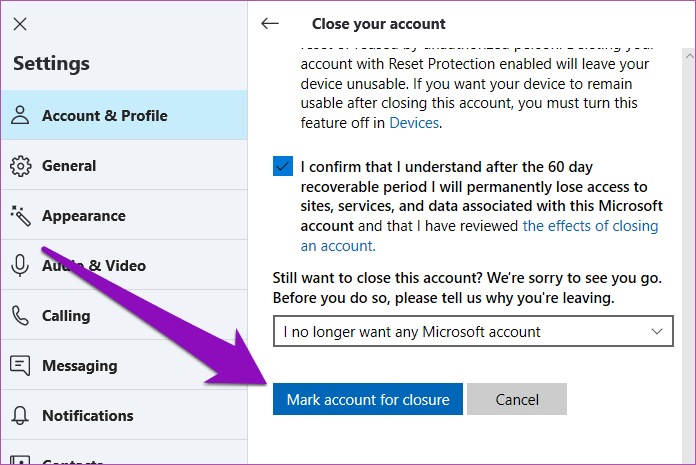
Task: Open the reason for leaving dropdown
Action: point(473,331)
